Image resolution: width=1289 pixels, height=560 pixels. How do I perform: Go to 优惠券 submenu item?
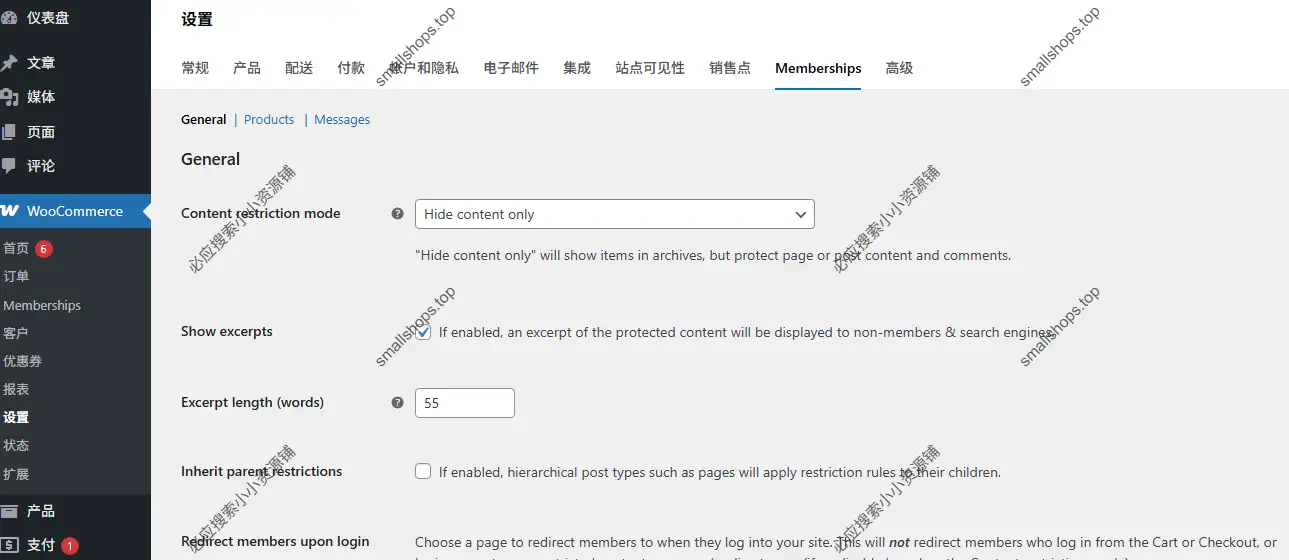(x=22, y=361)
